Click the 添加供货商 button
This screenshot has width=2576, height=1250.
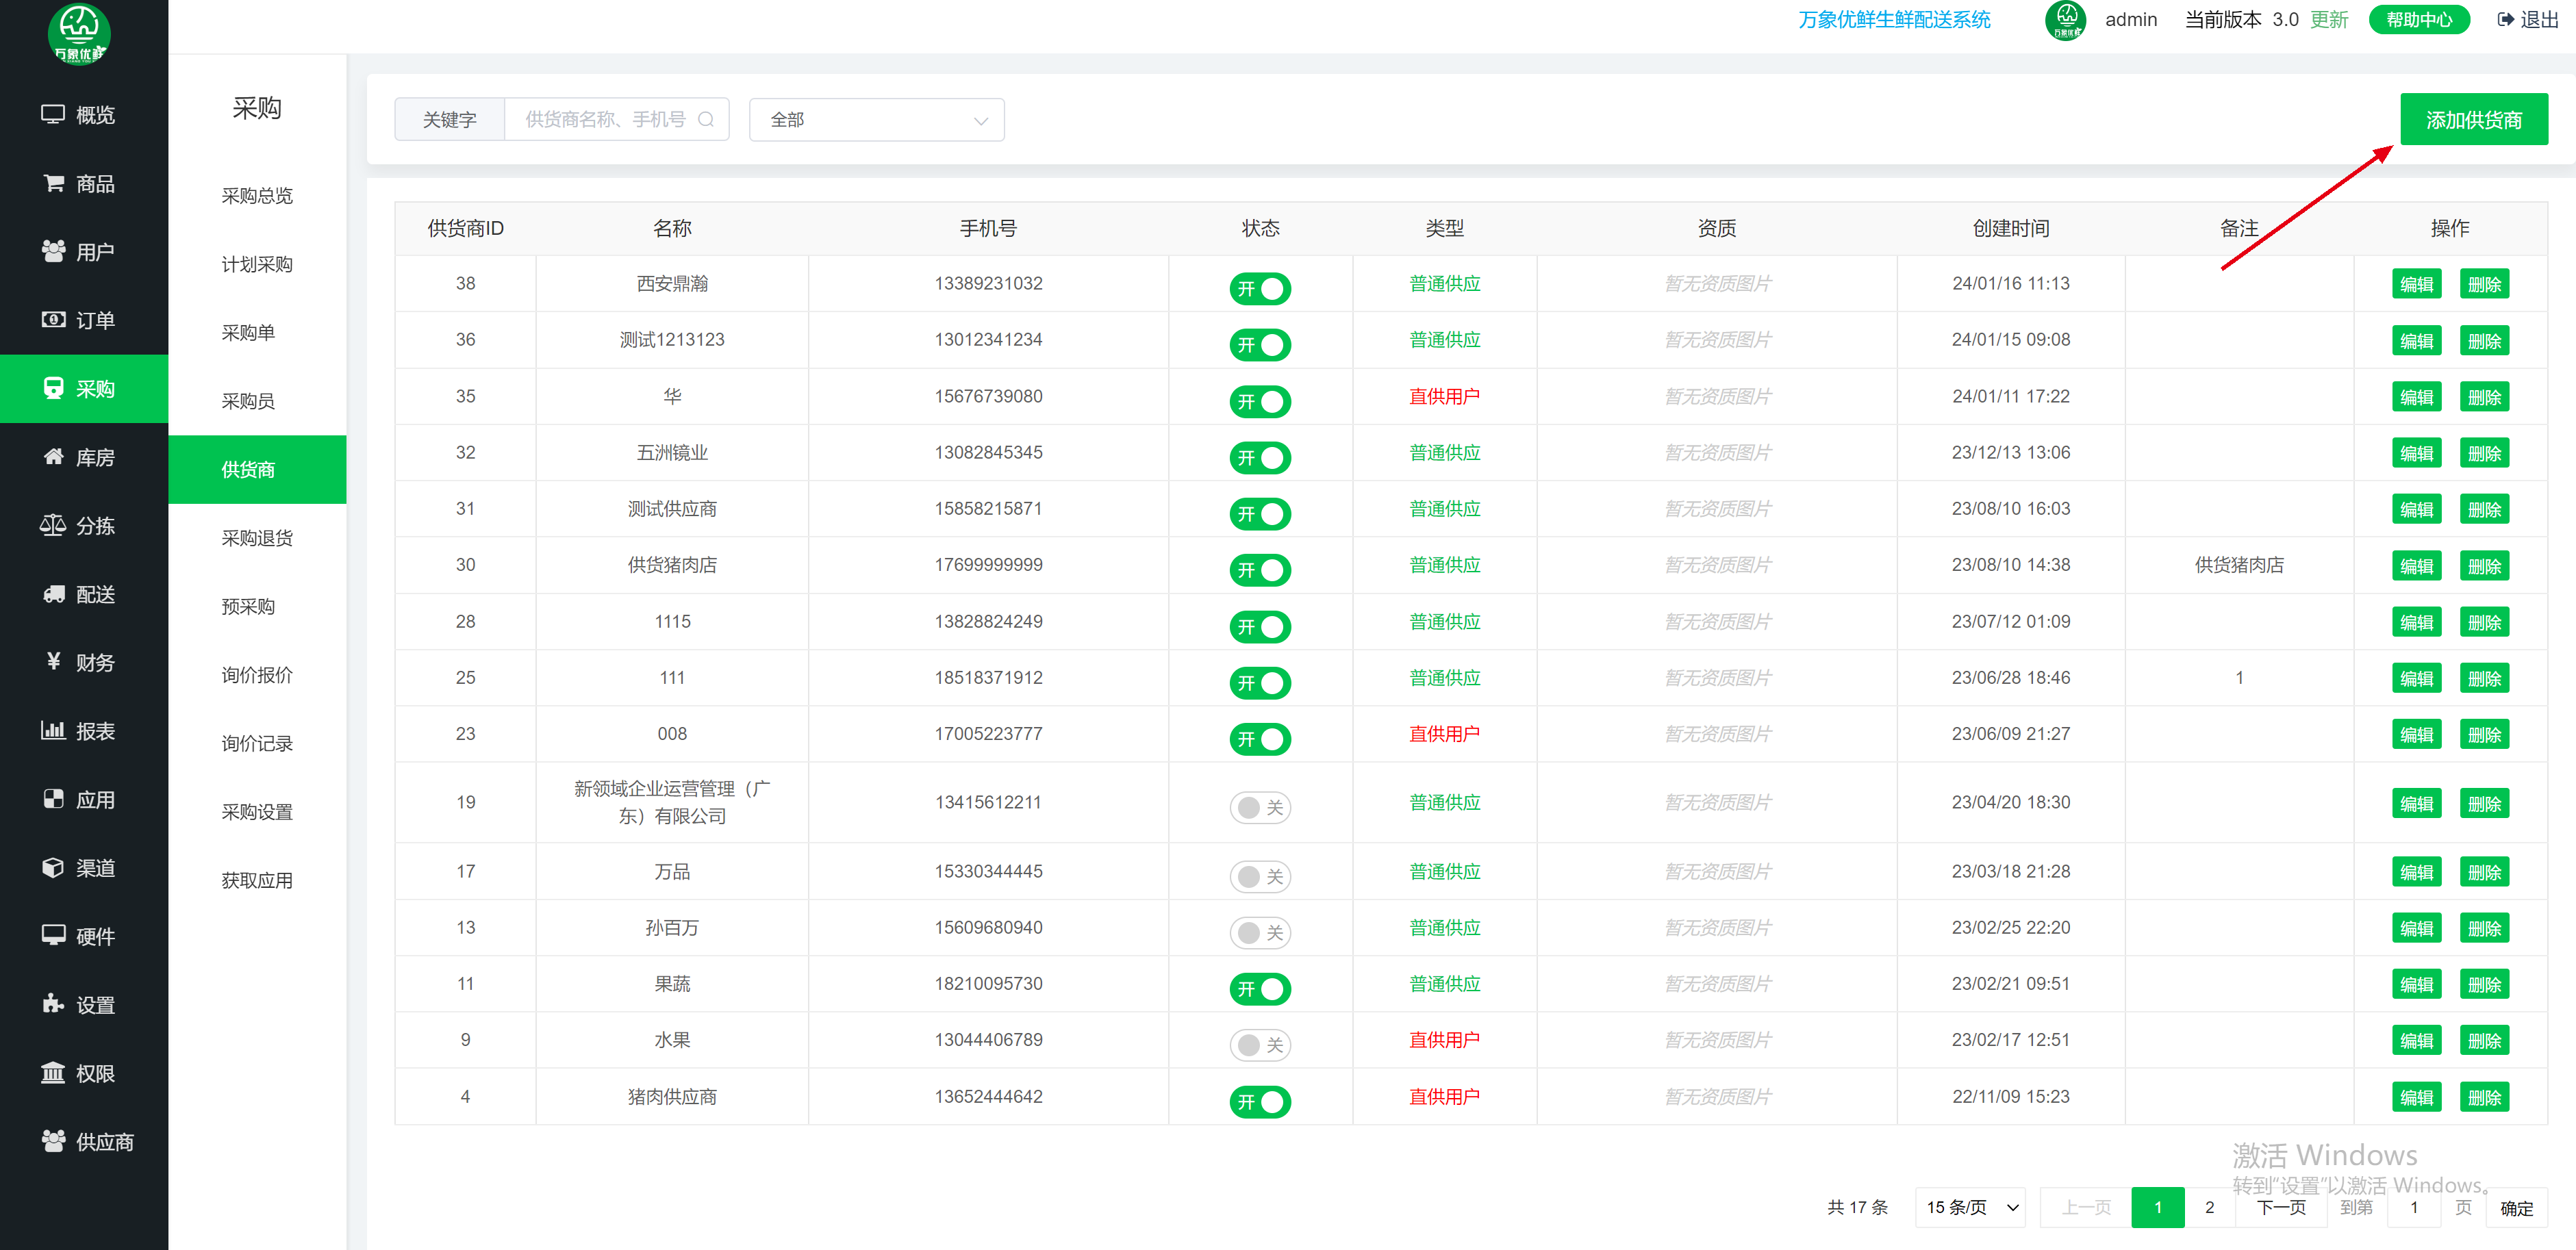coord(2473,120)
